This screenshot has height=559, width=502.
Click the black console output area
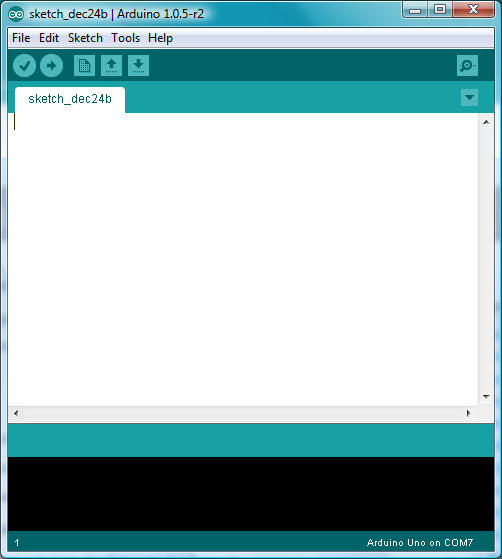(251, 494)
